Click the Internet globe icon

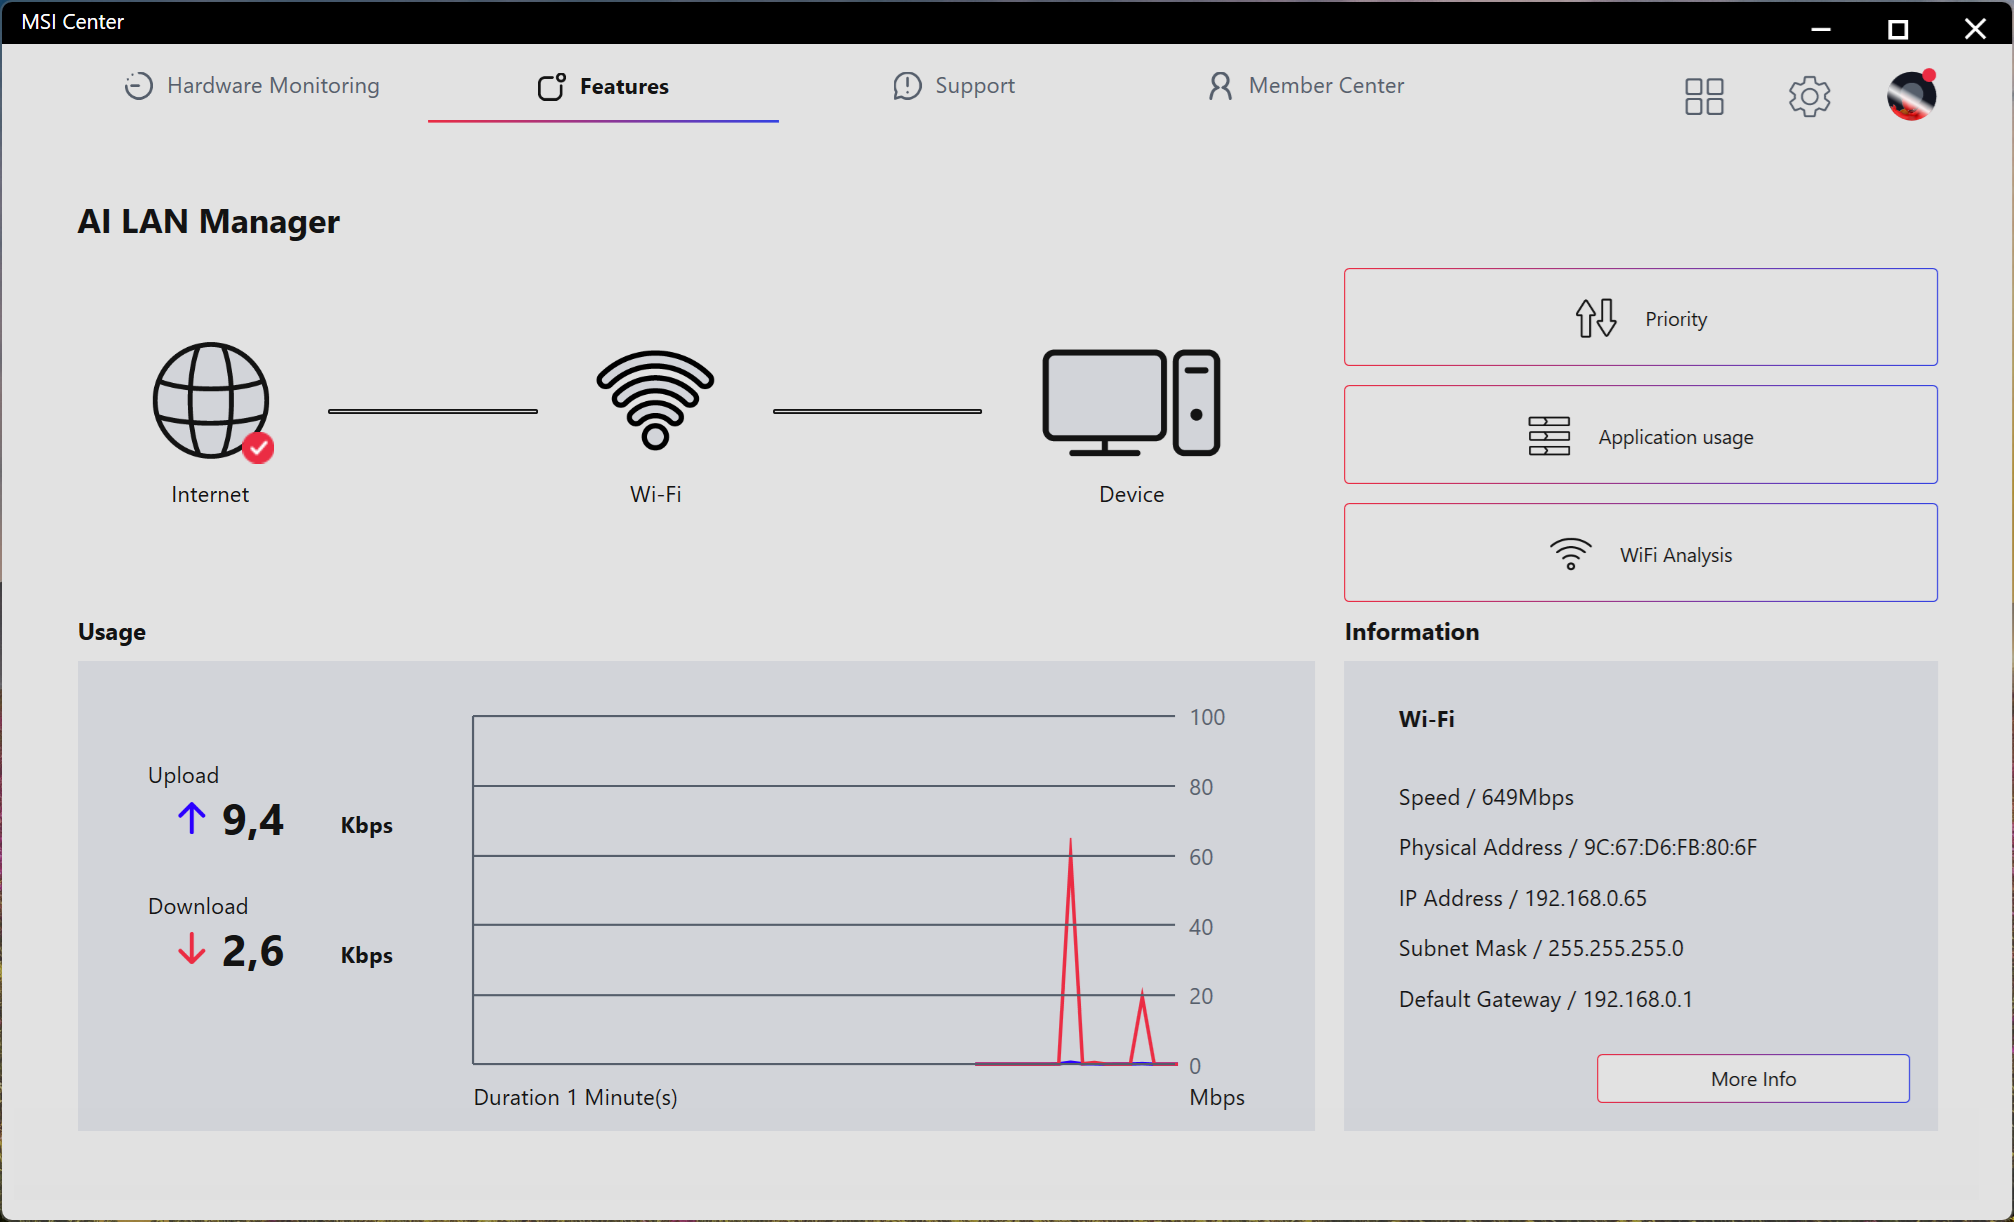[211, 401]
